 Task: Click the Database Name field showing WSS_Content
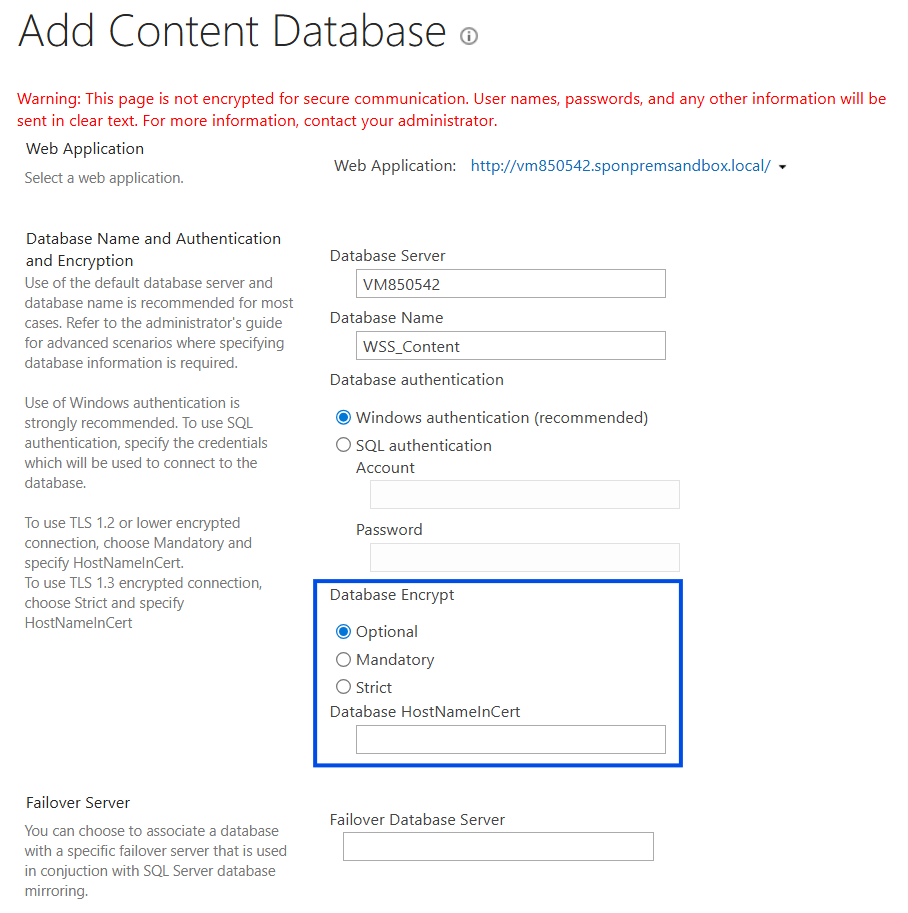(510, 345)
